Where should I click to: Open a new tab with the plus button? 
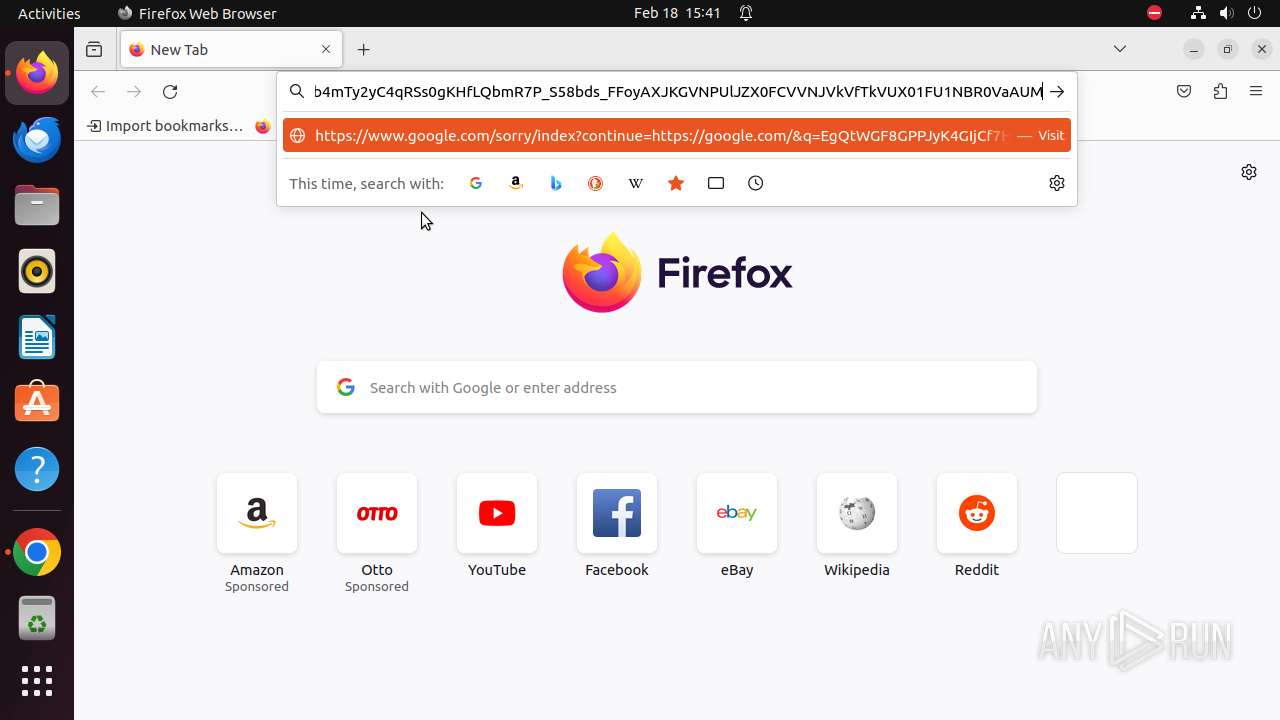(364, 49)
